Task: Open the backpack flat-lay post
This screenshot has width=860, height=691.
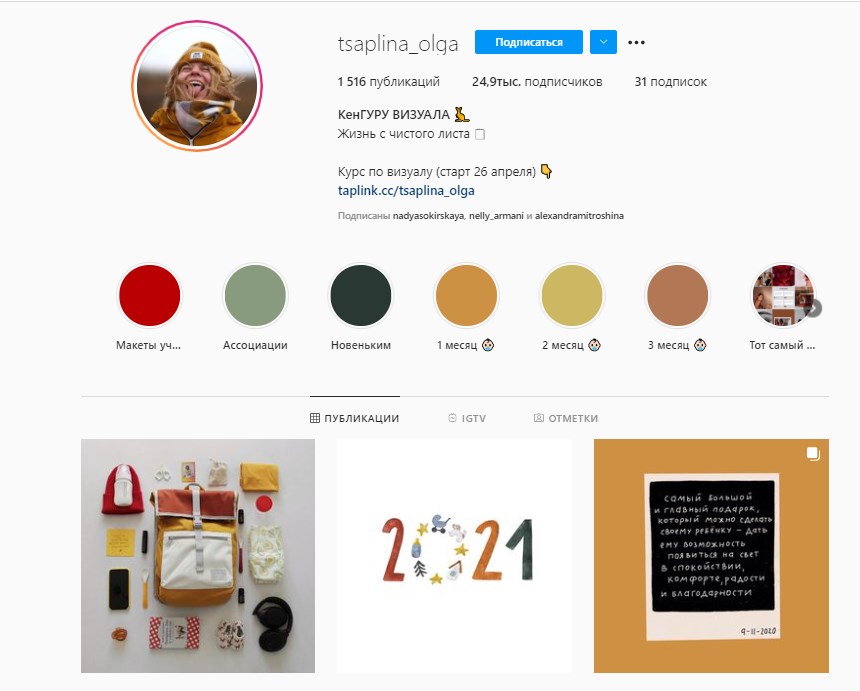Action: click(198, 556)
